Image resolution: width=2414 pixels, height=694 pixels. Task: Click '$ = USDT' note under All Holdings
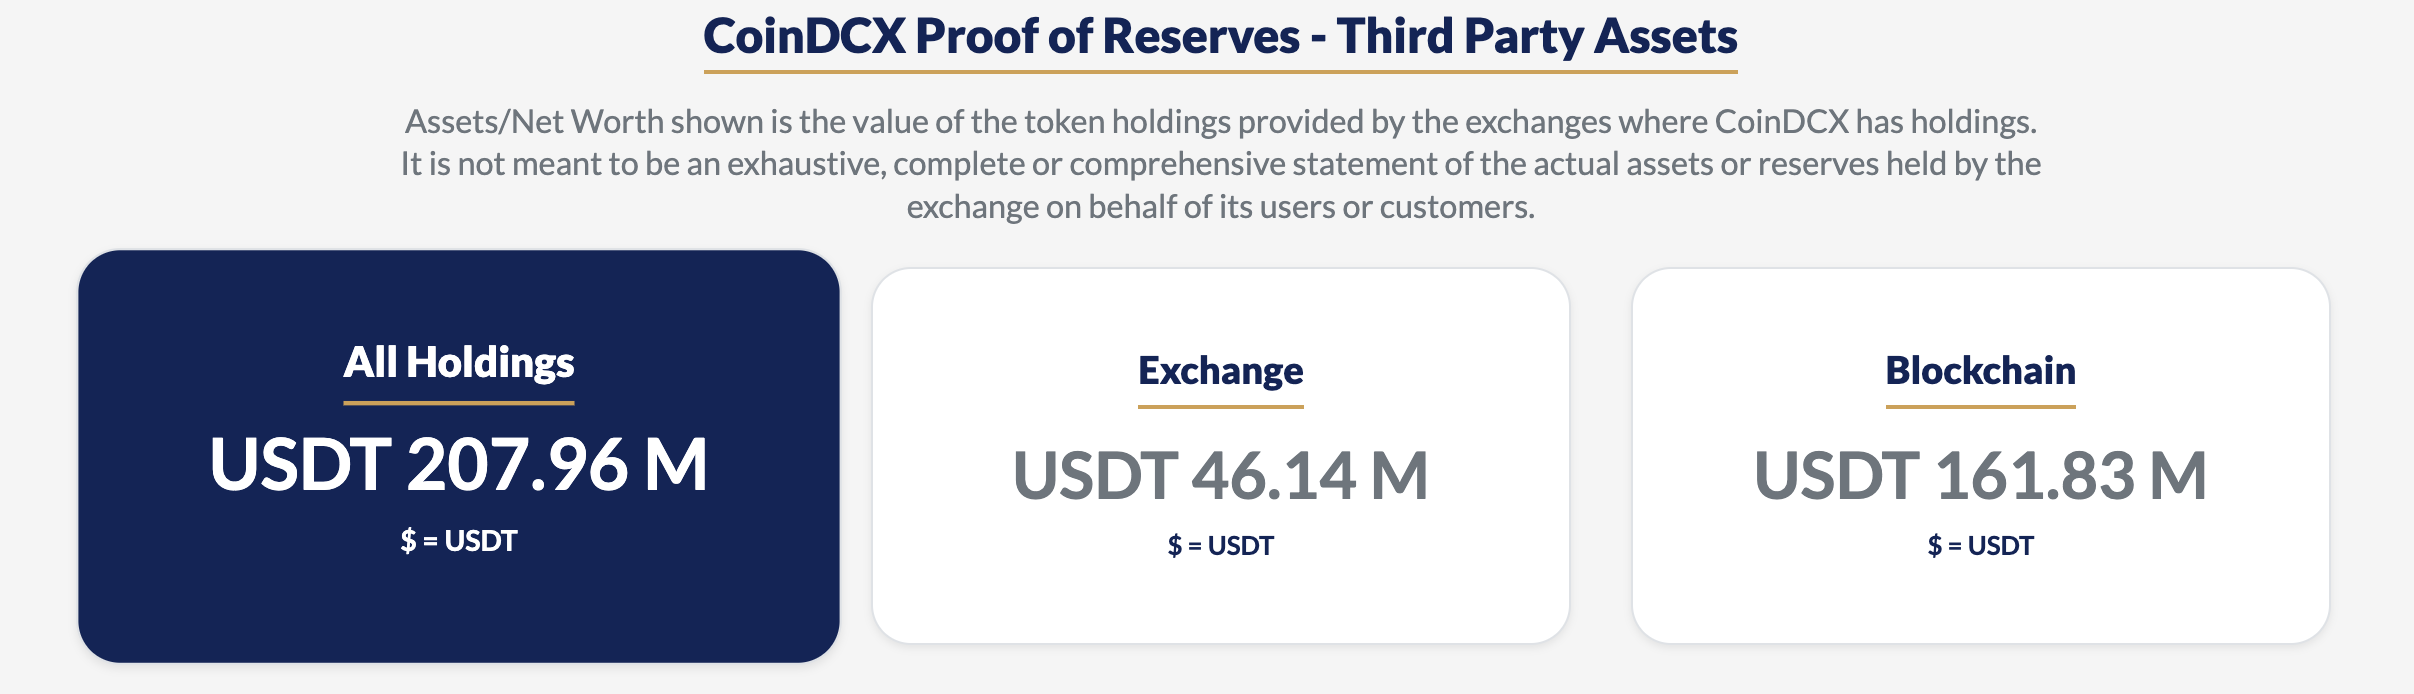[x=459, y=541]
